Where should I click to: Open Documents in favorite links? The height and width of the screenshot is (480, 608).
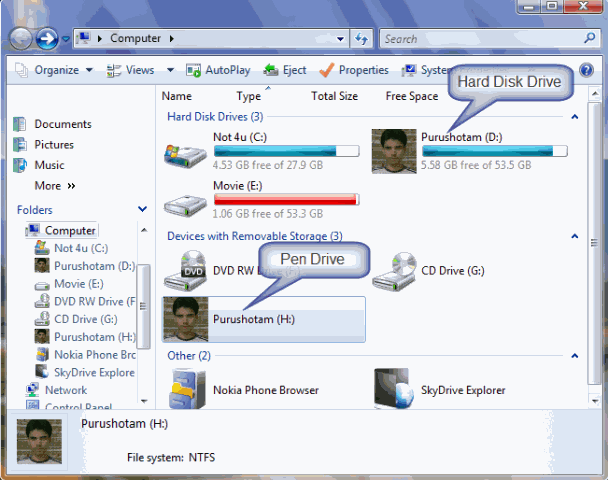[x=63, y=124]
